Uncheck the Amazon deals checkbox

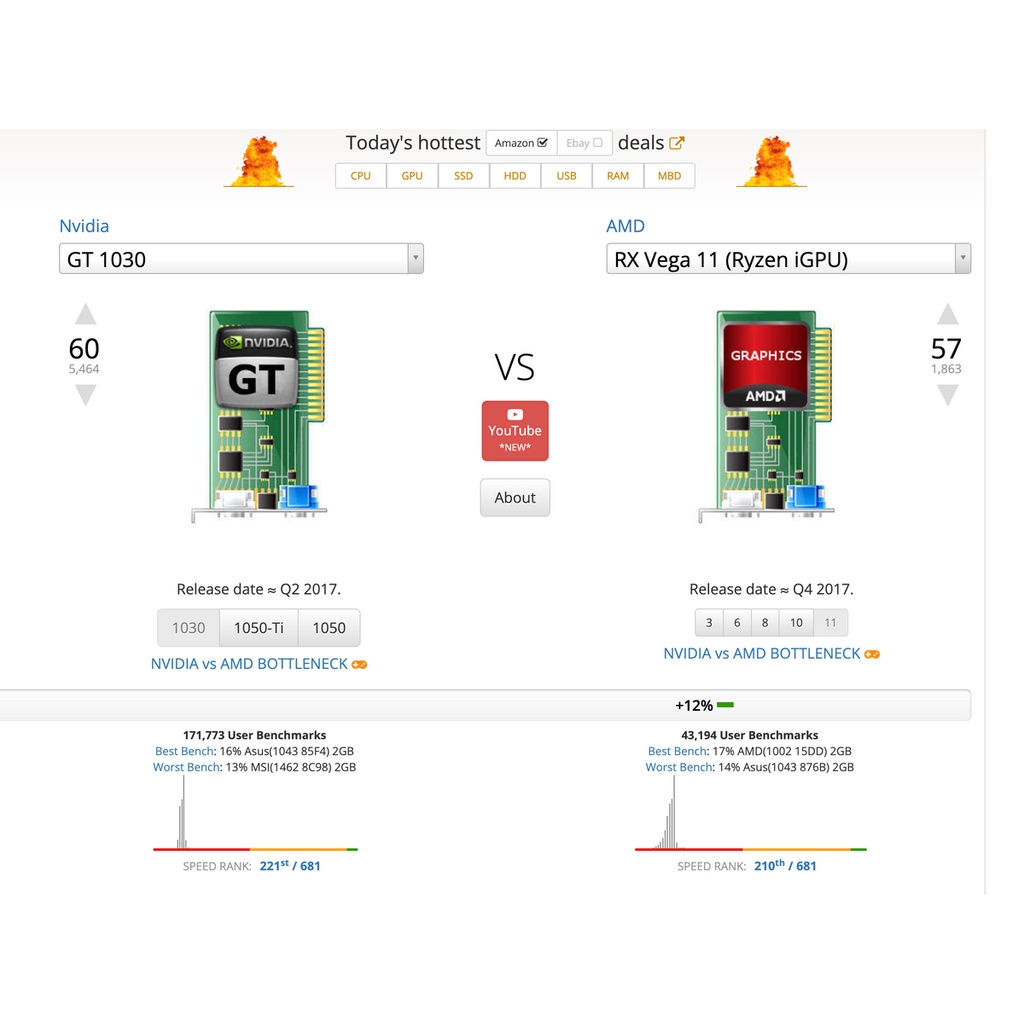click(543, 142)
